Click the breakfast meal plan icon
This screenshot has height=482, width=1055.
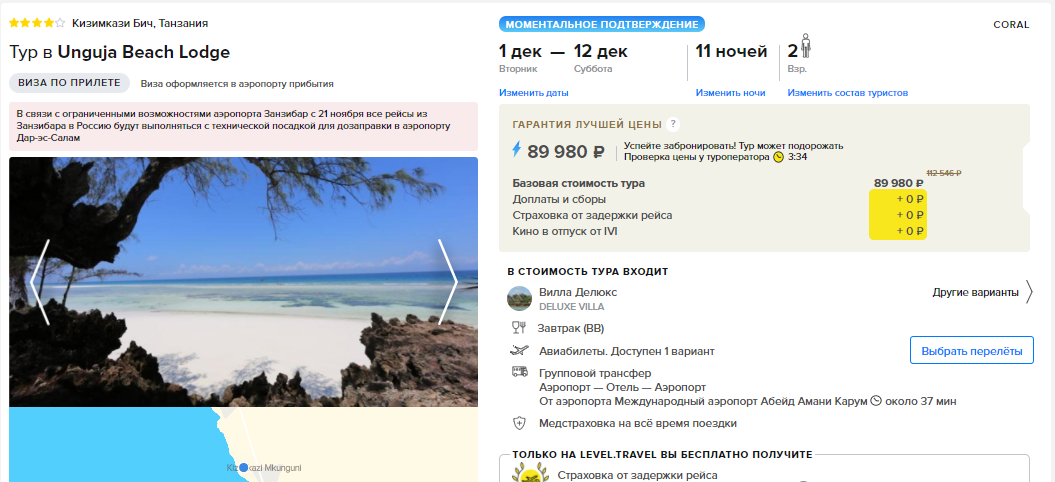pos(519,329)
